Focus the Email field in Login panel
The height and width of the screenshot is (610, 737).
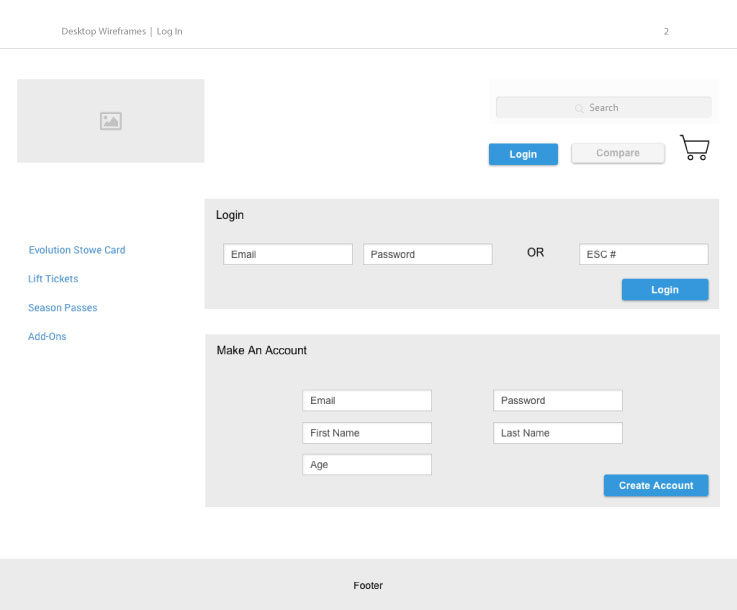tap(288, 255)
